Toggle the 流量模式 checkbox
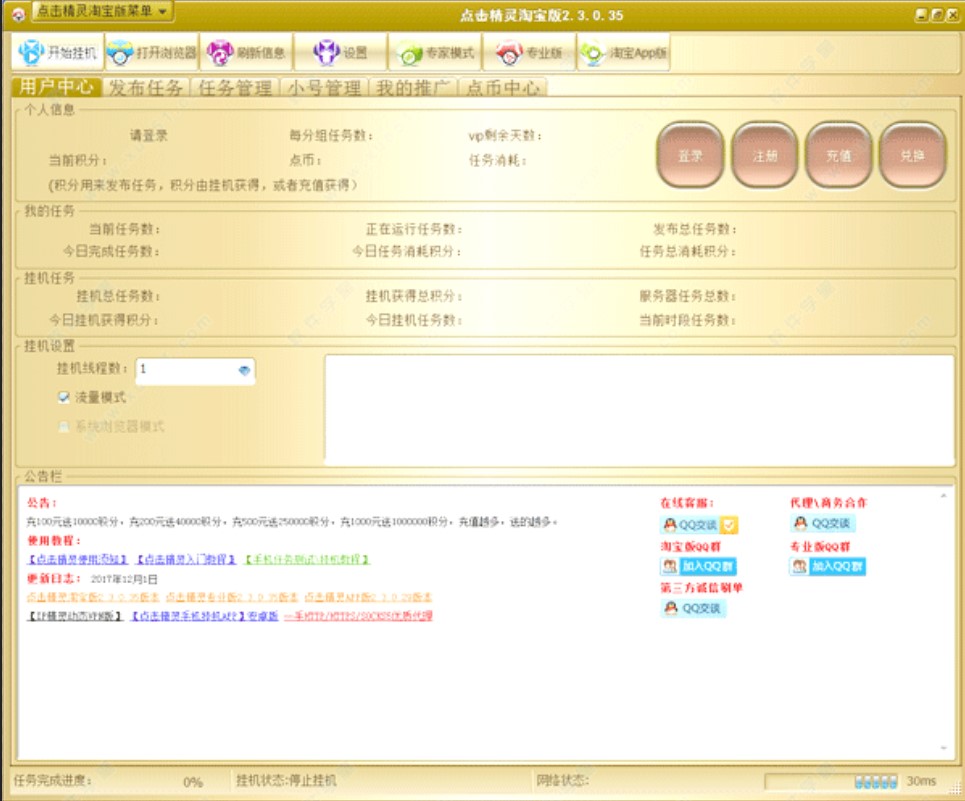The width and height of the screenshot is (965, 801). tap(64, 397)
